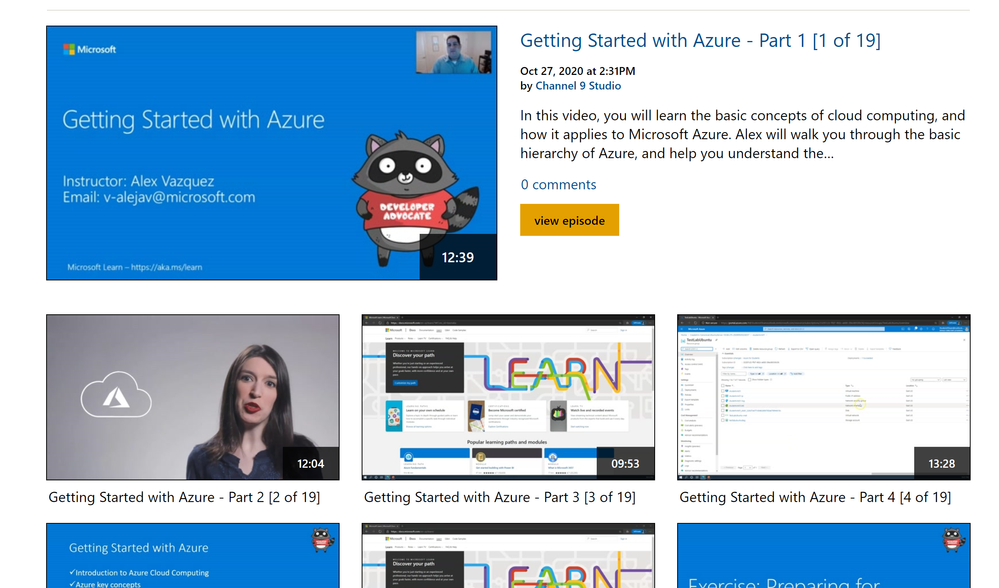Image resolution: width=999 pixels, height=588 pixels.
Task: Open the Part 4 Azure portal thumbnail
Action: (823, 397)
